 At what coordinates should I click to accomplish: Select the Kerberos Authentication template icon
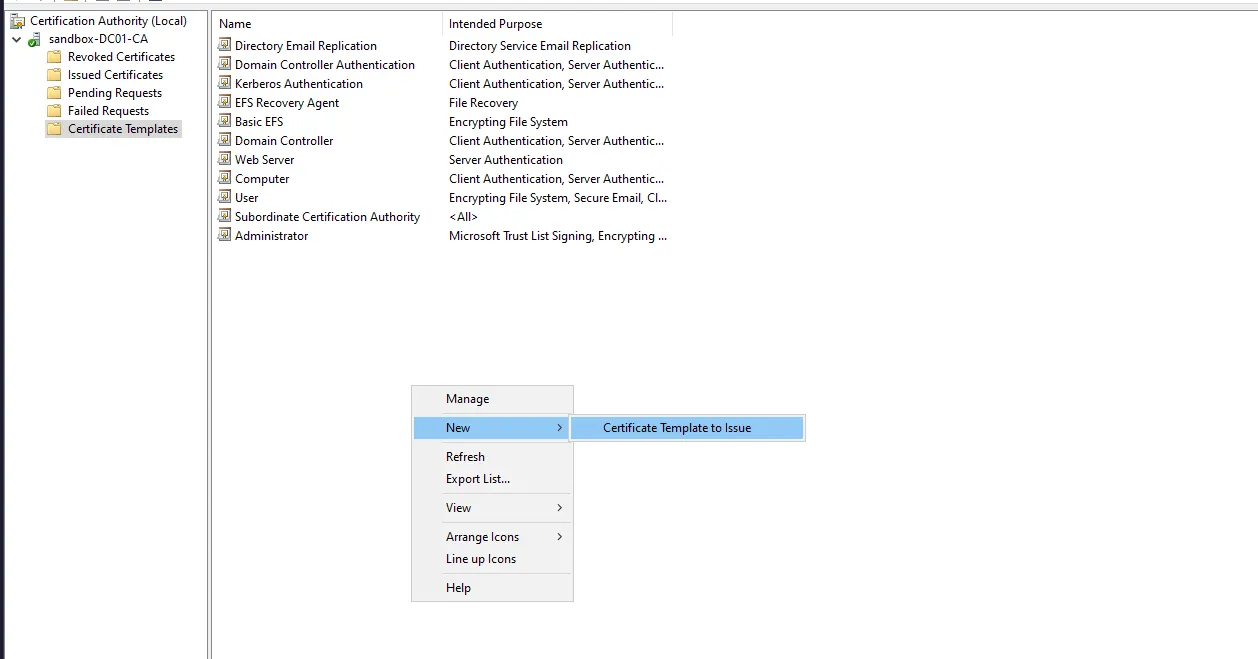[x=225, y=84]
